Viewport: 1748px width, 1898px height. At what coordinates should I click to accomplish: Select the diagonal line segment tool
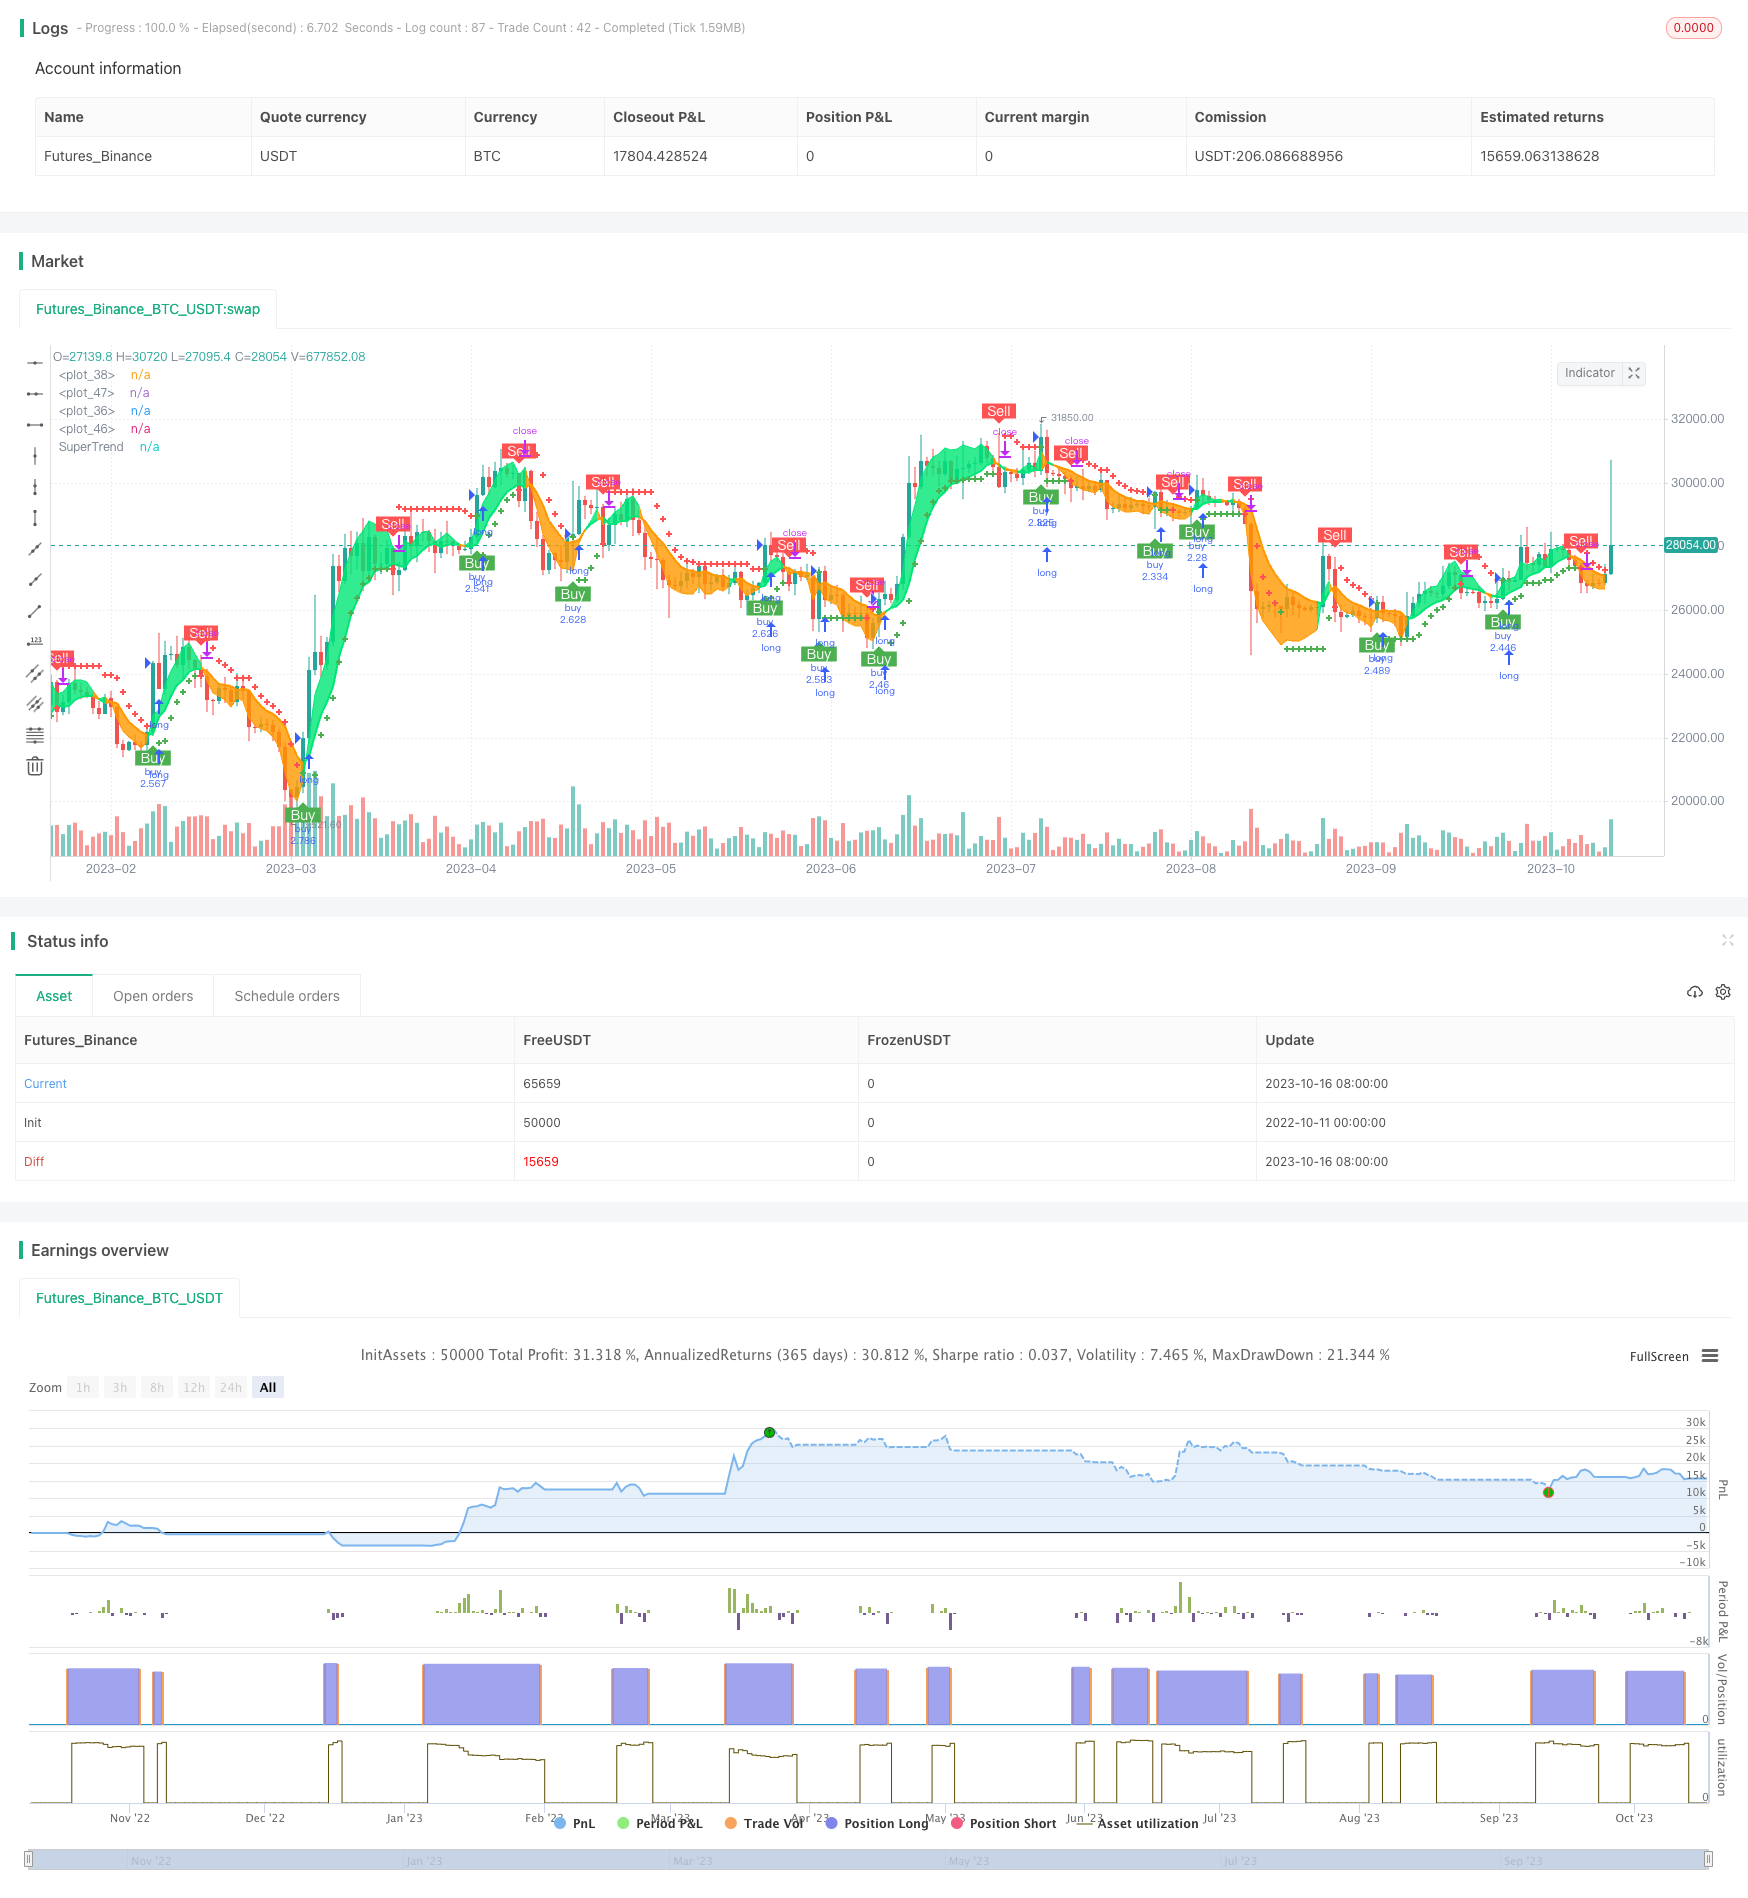tap(35, 610)
